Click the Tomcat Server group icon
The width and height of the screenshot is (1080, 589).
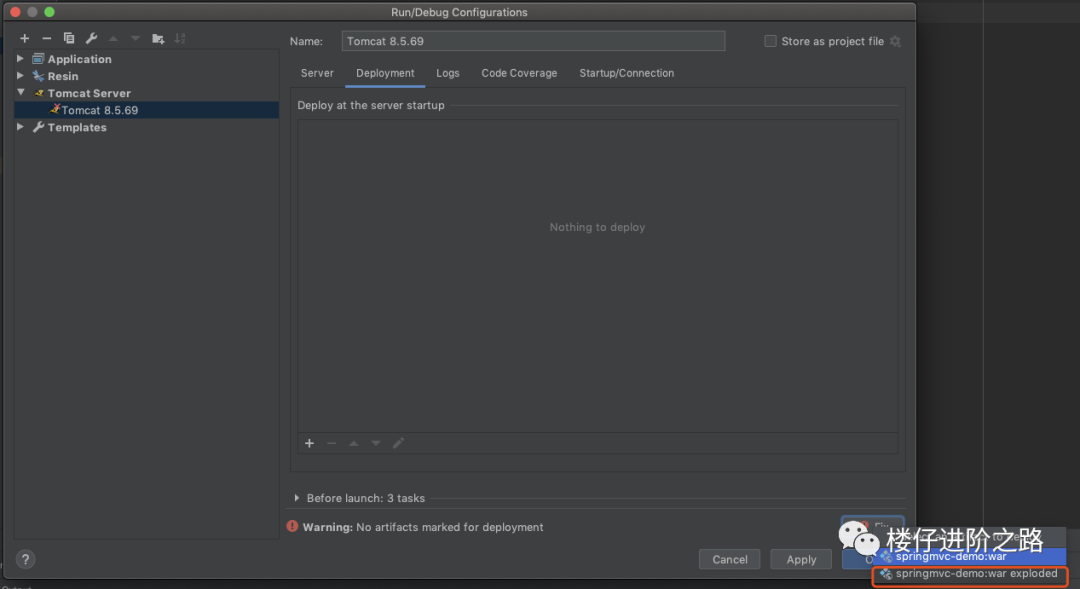39,93
